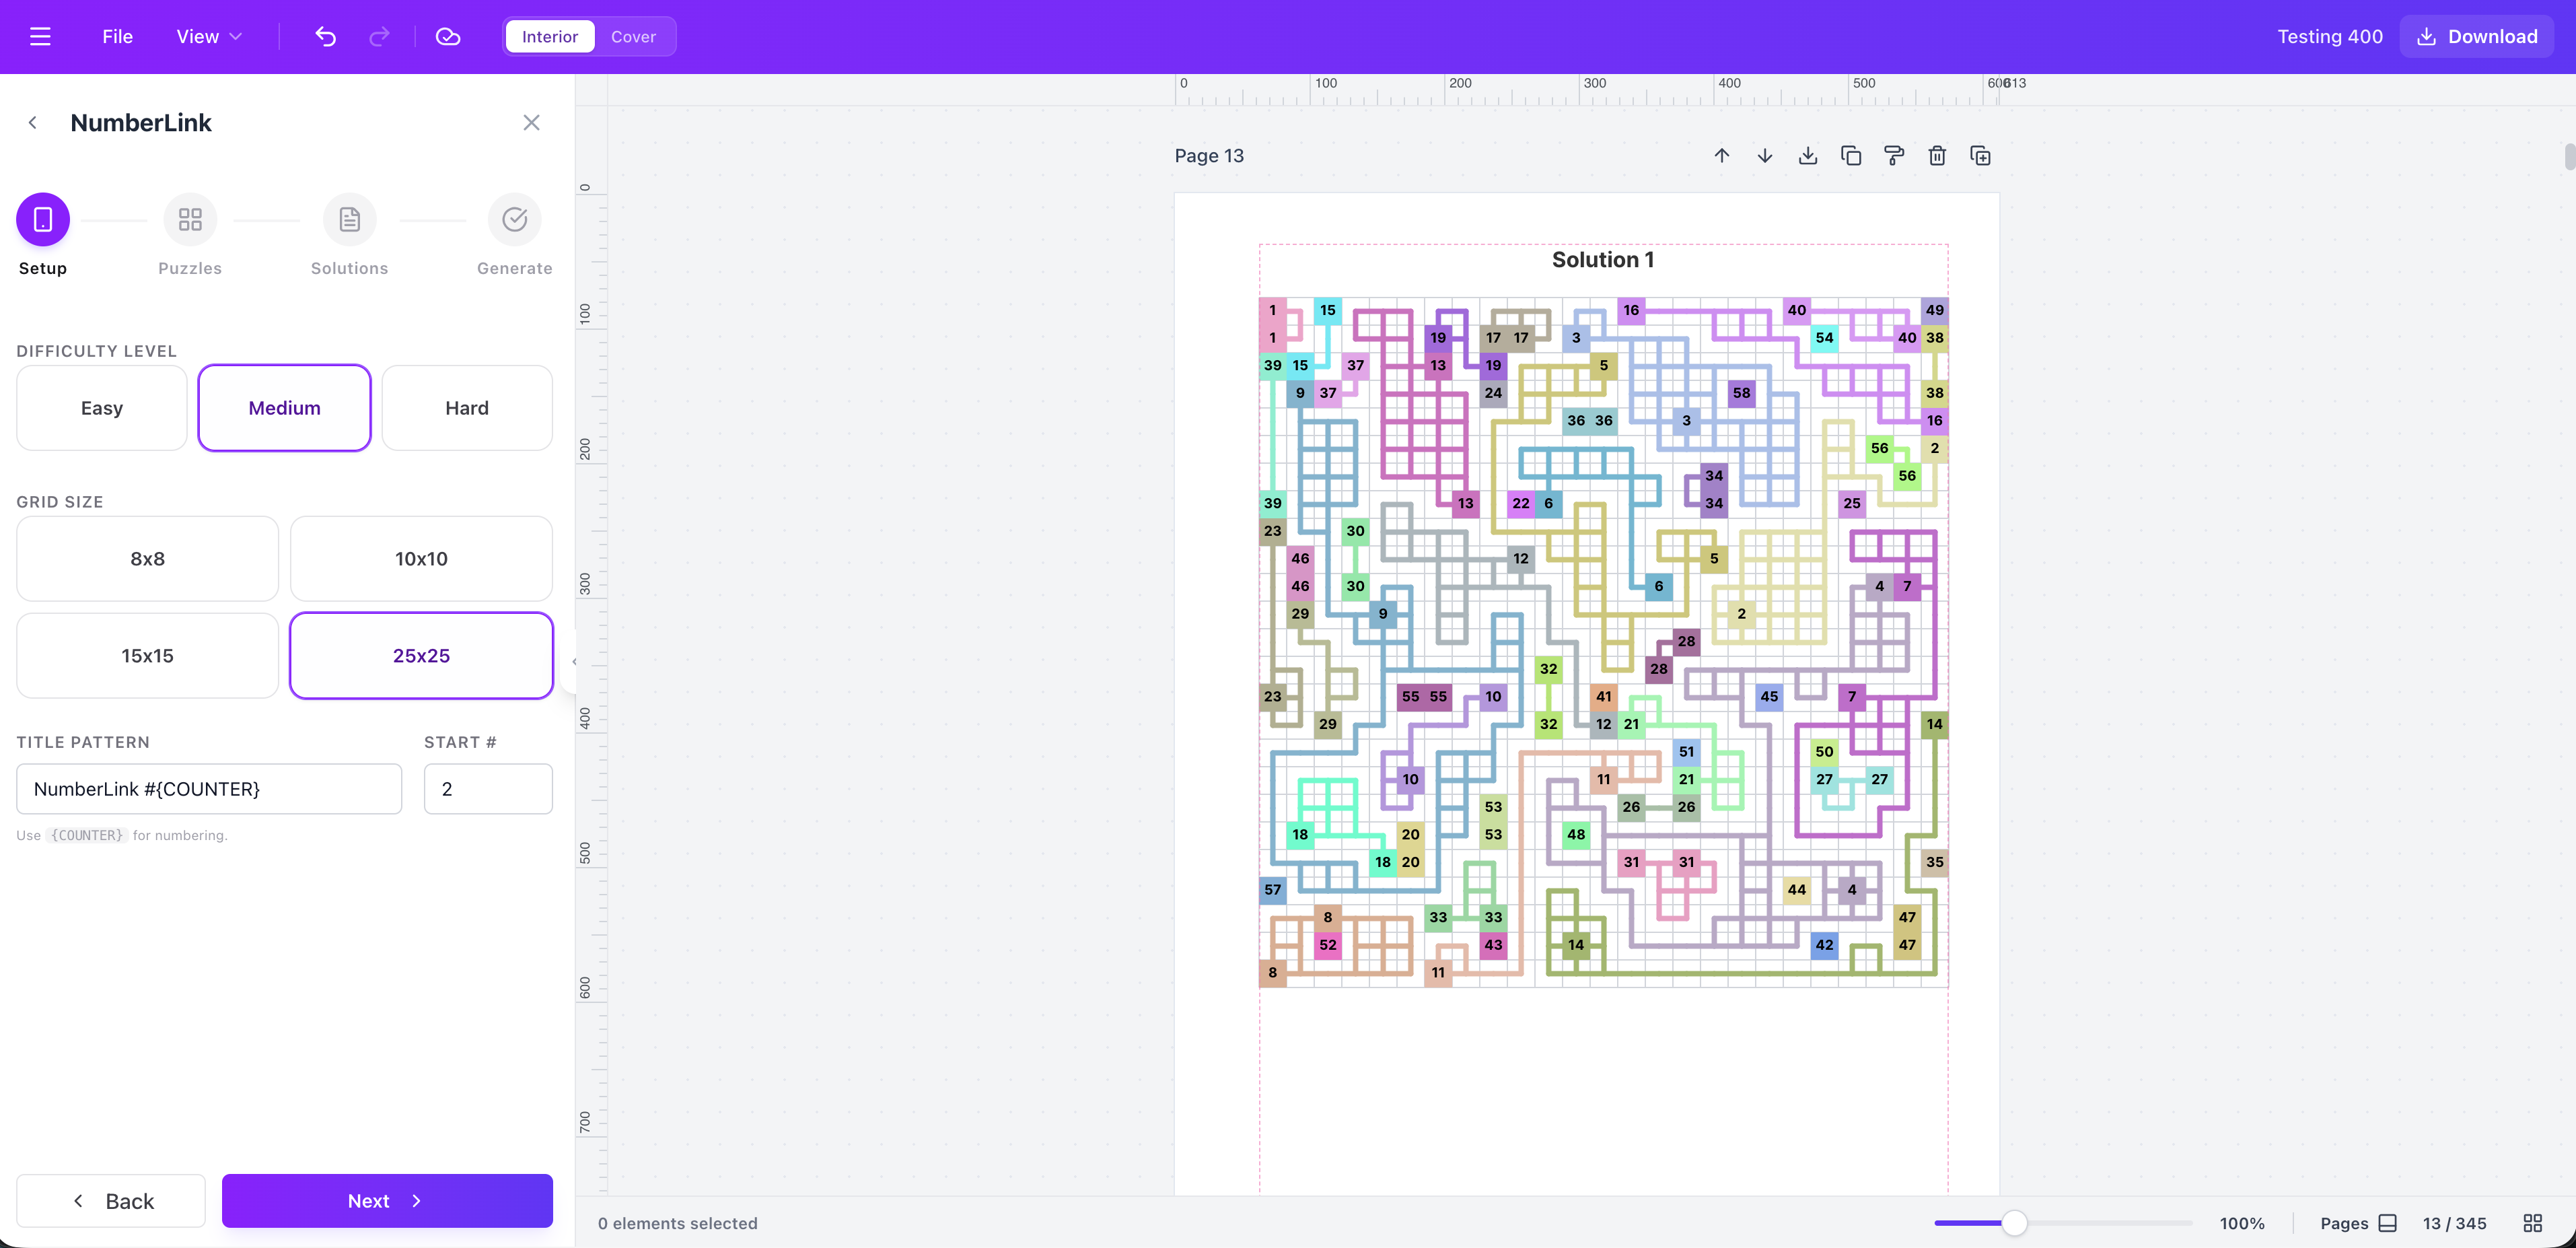Move page 13 up with arrow icon
This screenshot has height=1248, width=2576.
coord(1721,156)
